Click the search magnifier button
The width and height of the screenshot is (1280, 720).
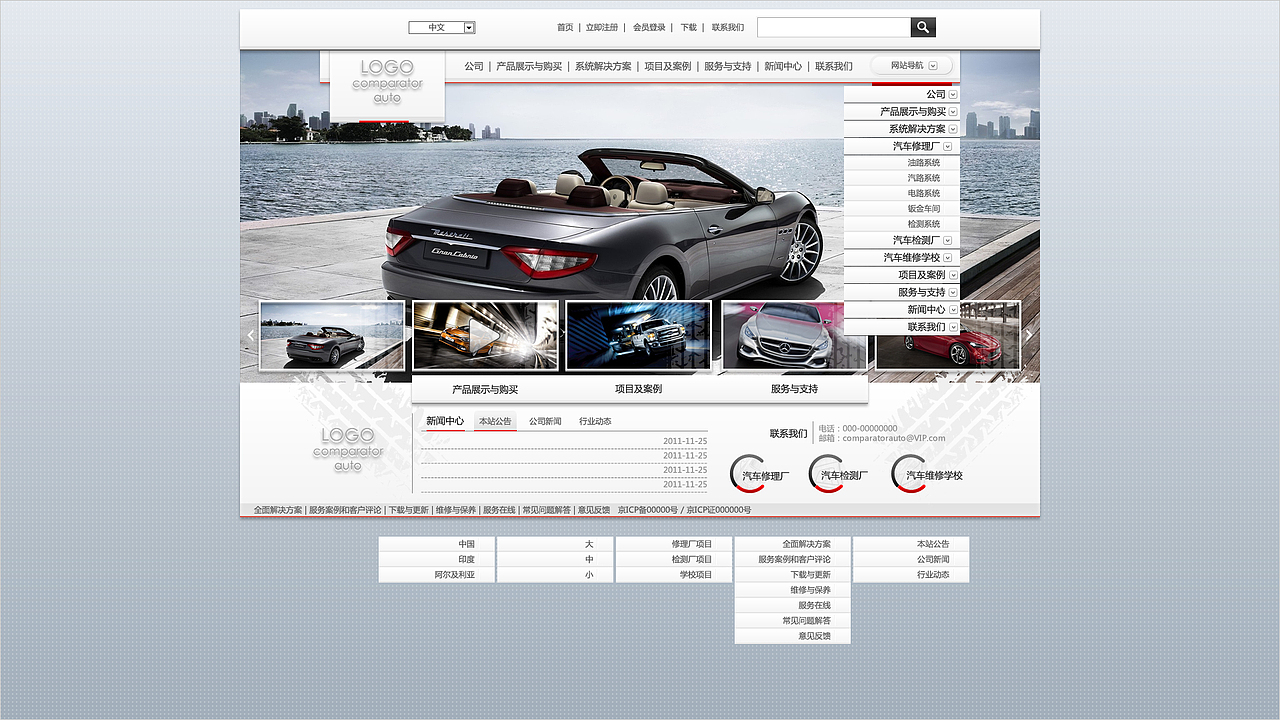click(923, 27)
